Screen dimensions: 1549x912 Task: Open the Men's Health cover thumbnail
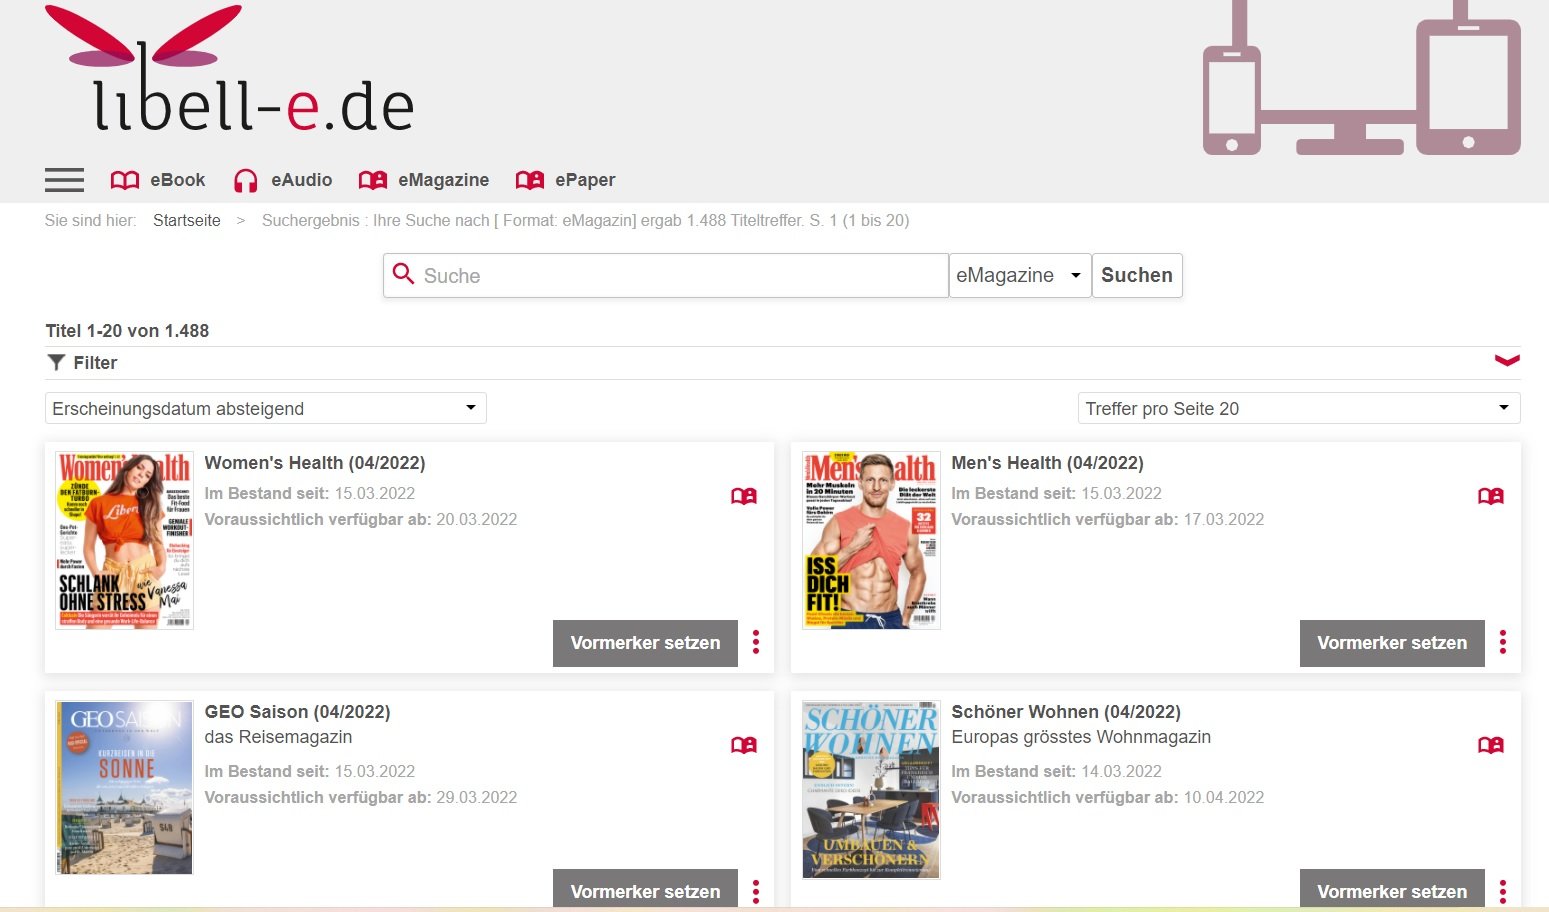871,540
